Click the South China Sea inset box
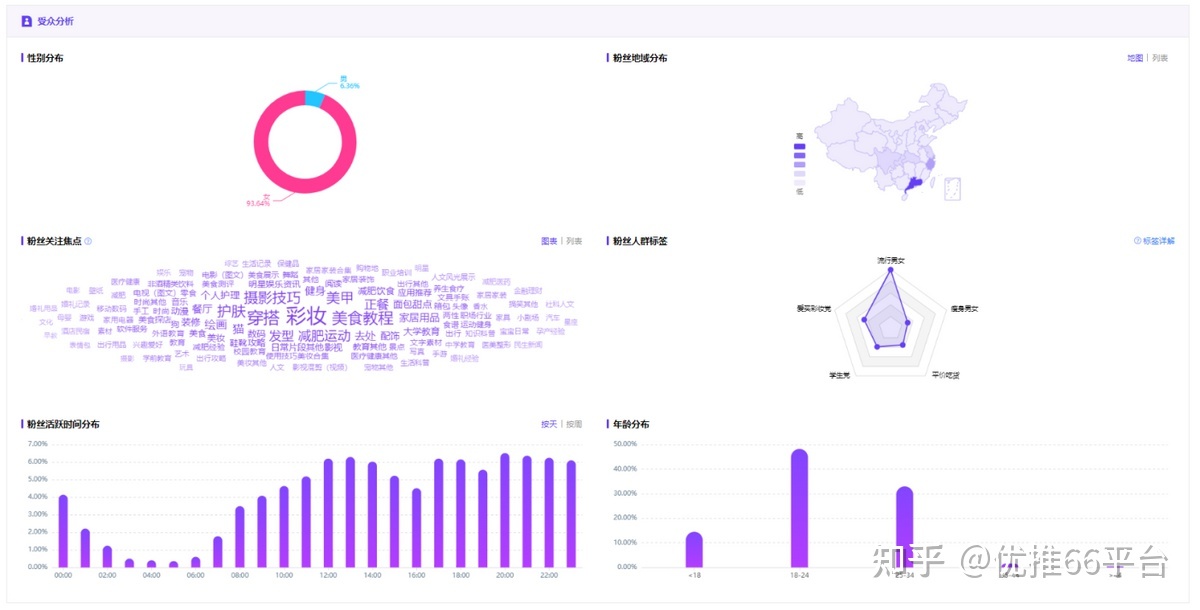The width and height of the screenshot is (1200, 610). [x=952, y=188]
